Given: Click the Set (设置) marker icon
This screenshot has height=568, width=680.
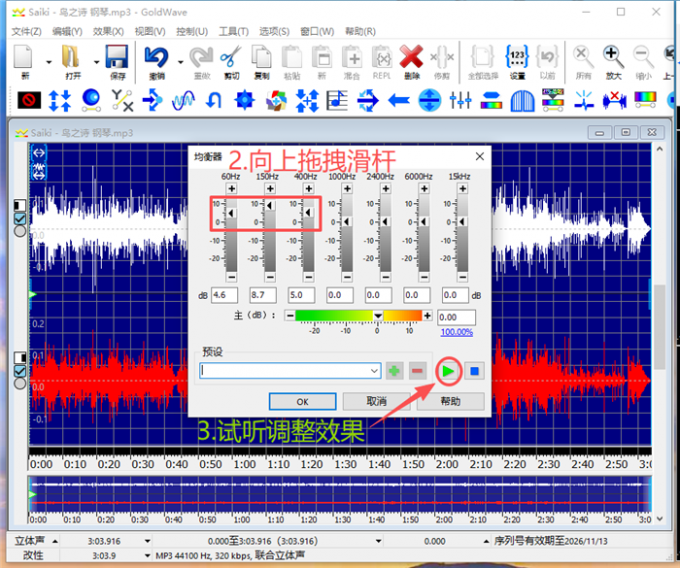Looking at the screenshot, I should [517, 57].
